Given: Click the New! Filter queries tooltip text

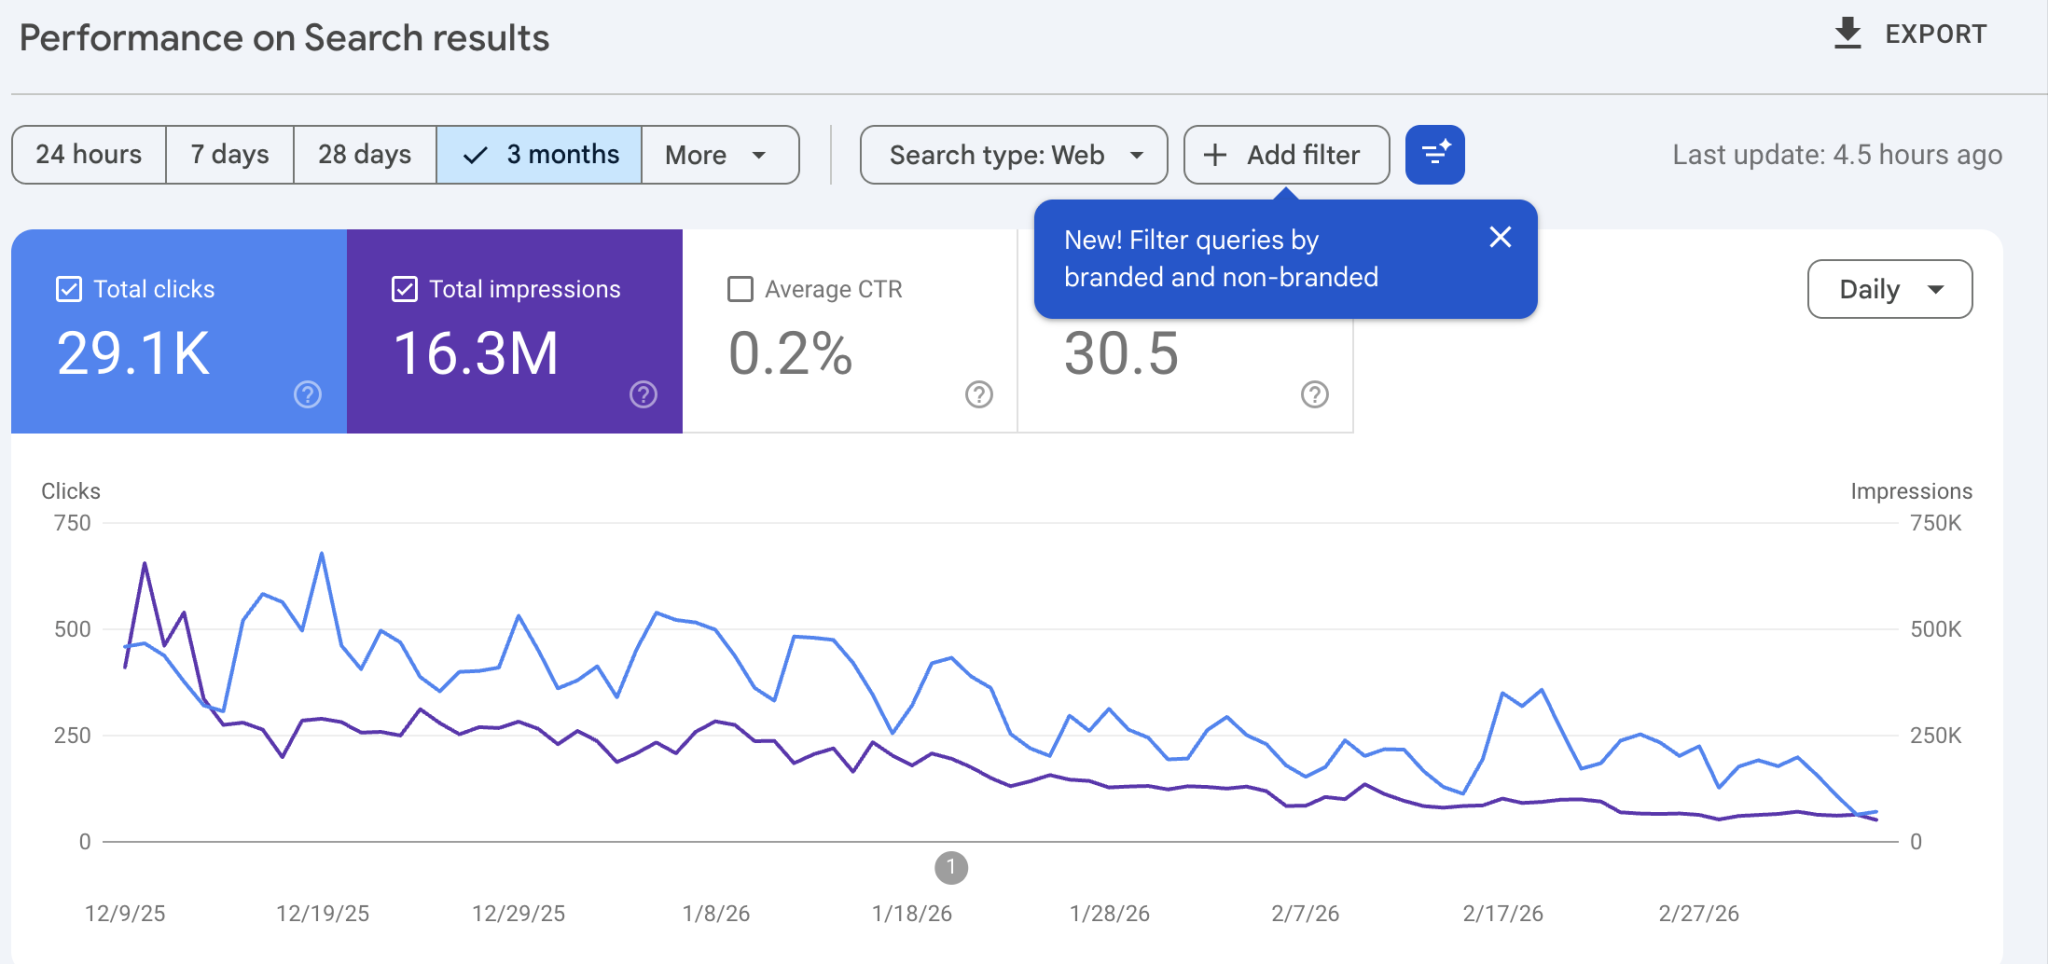Looking at the screenshot, I should [x=1221, y=259].
